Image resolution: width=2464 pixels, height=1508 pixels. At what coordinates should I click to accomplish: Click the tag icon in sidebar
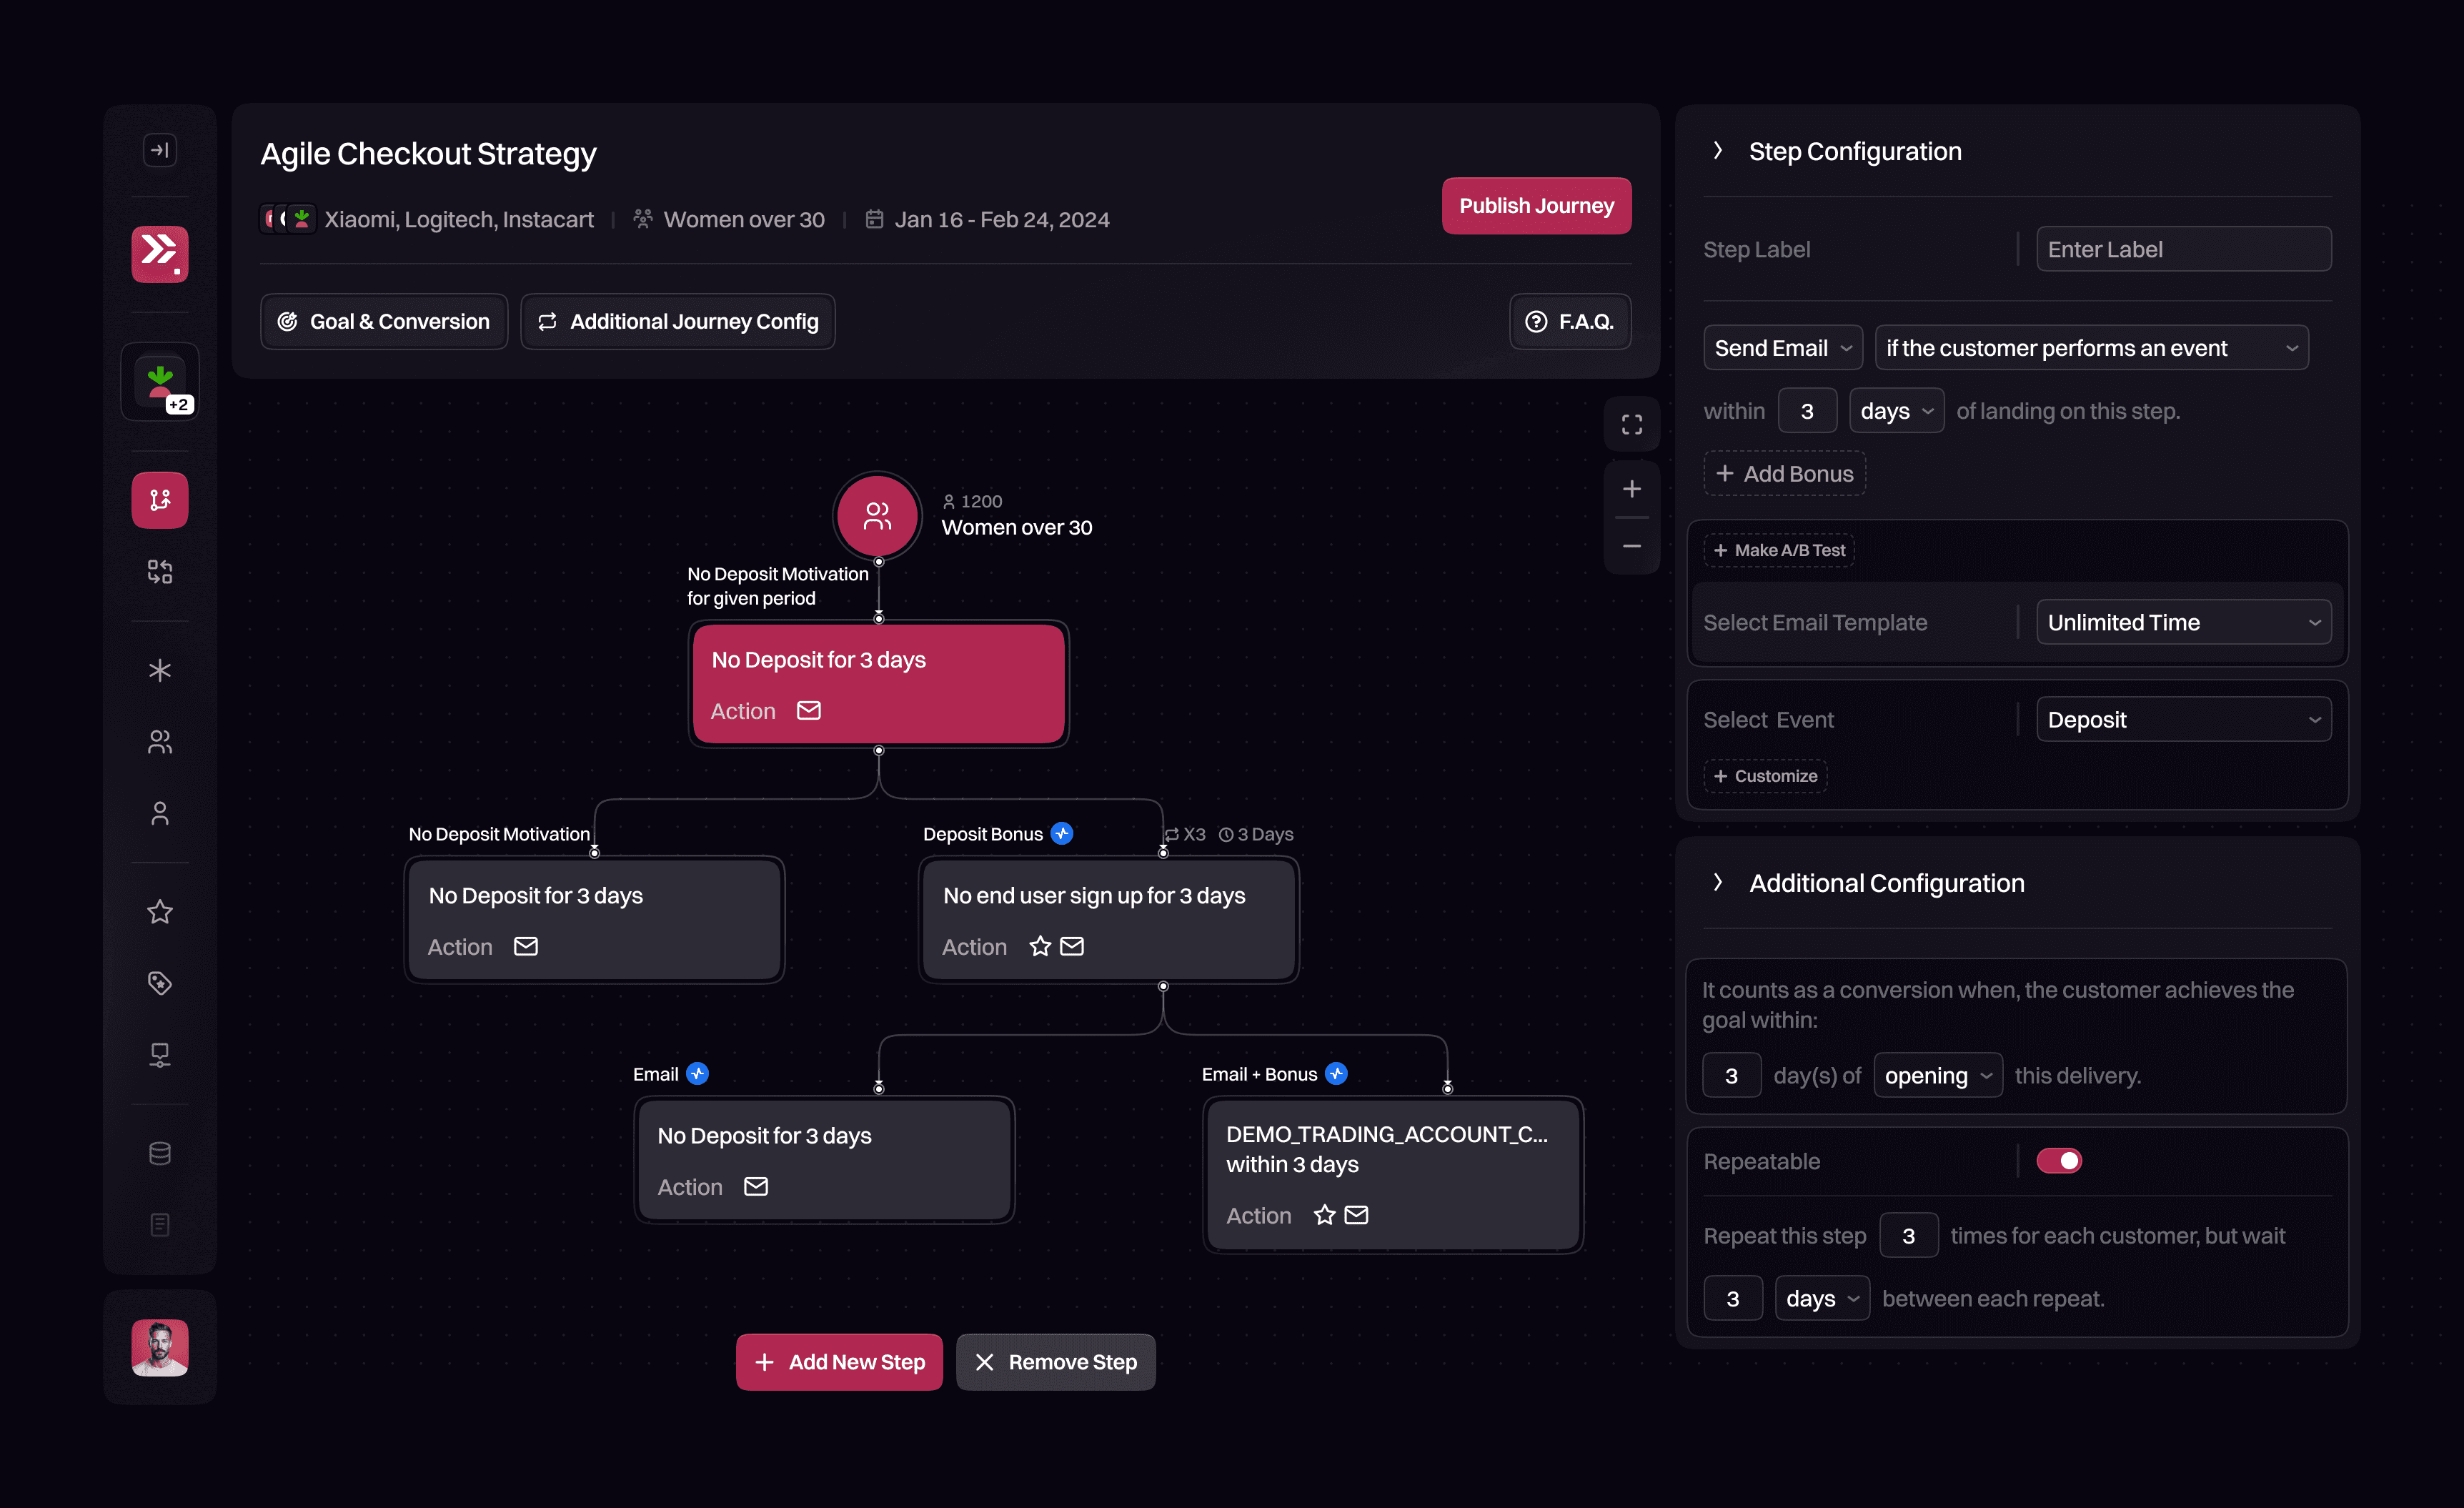[160, 982]
